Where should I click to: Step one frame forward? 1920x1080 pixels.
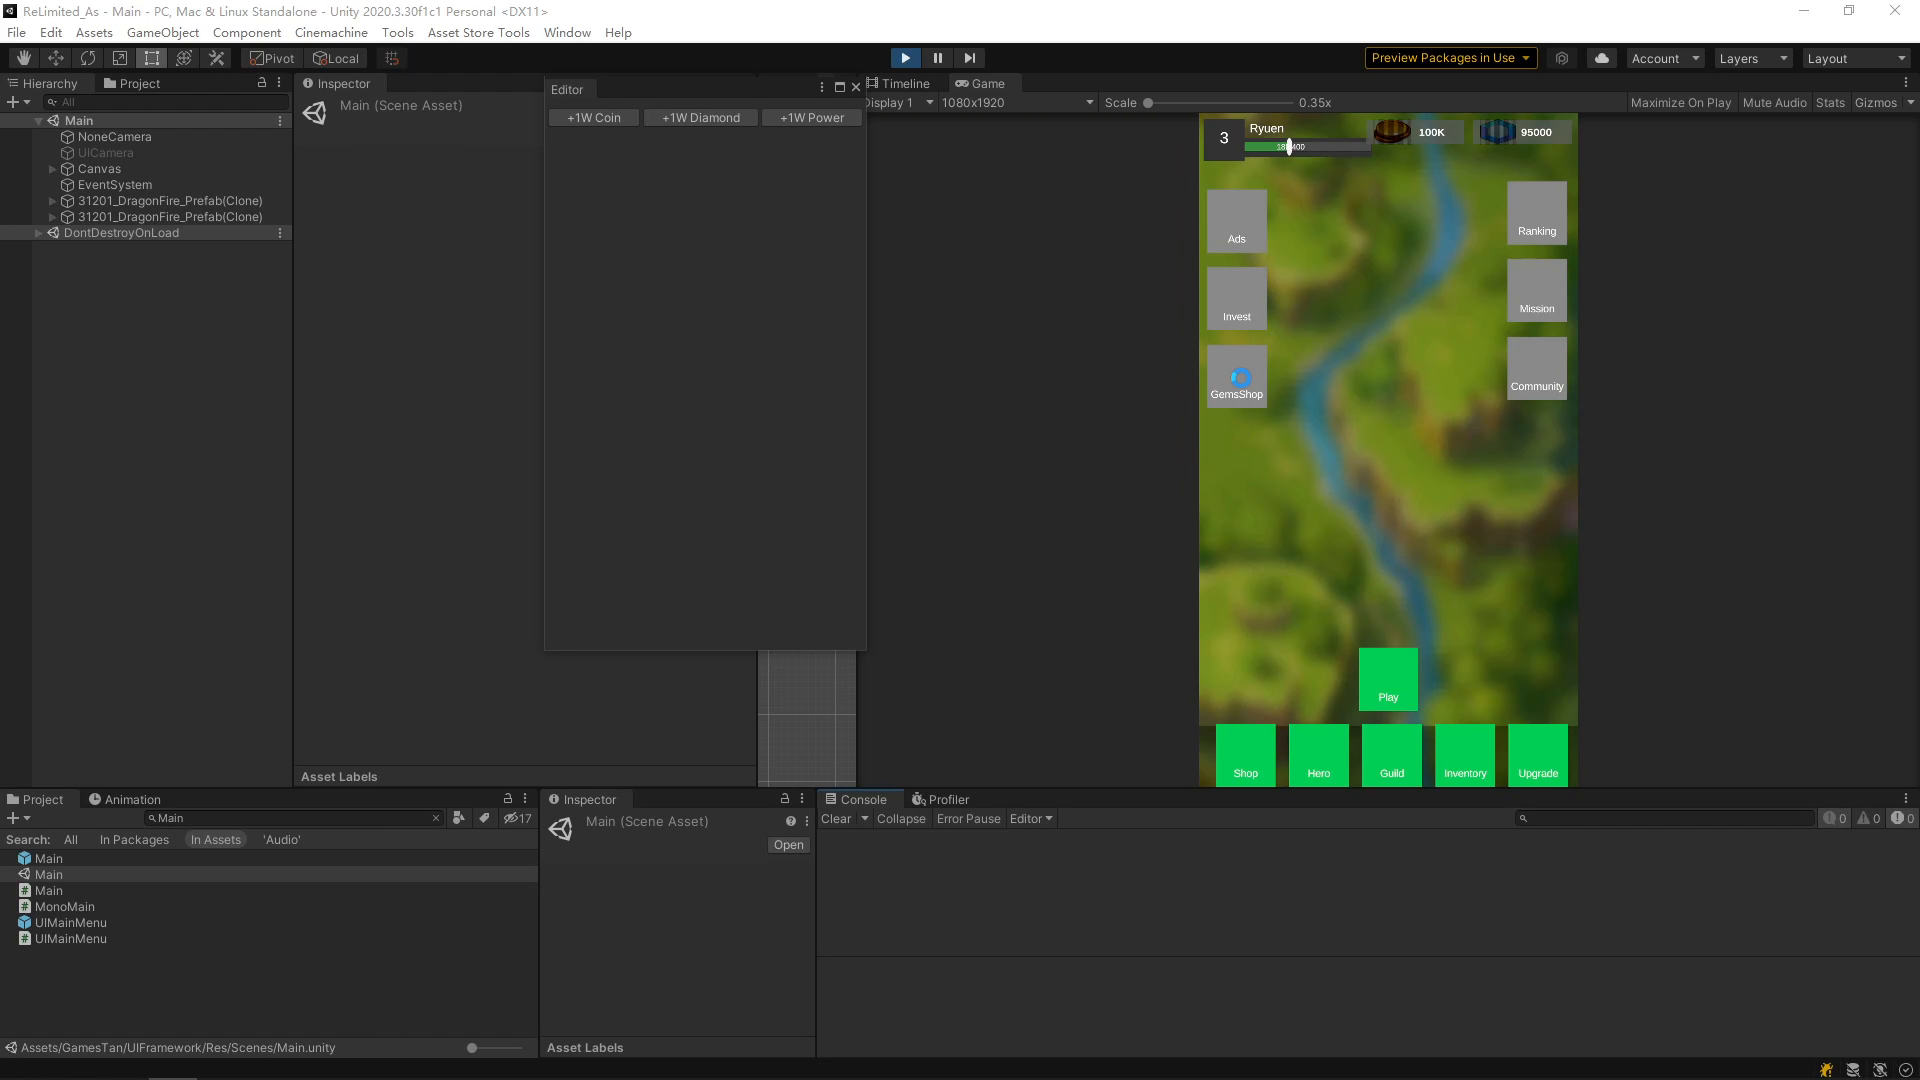pyautogui.click(x=969, y=58)
